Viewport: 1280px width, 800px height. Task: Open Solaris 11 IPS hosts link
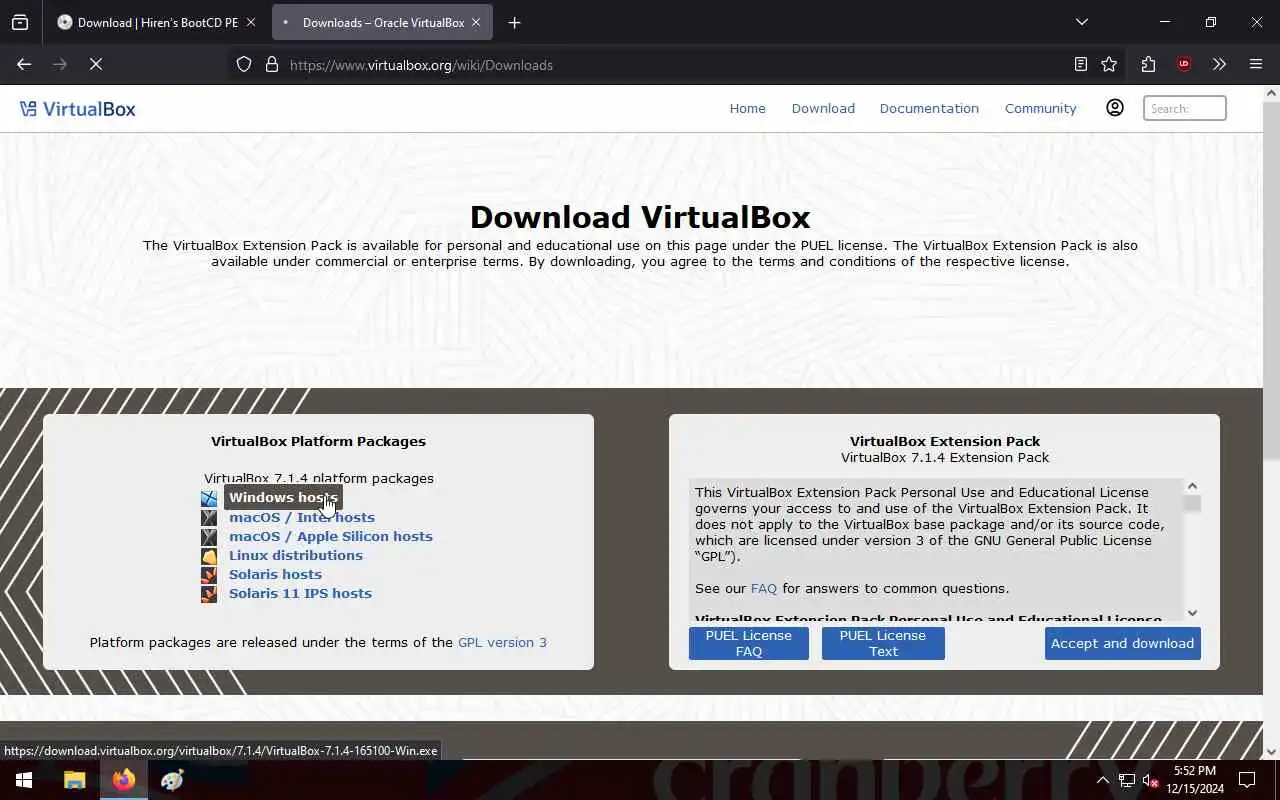(300, 593)
